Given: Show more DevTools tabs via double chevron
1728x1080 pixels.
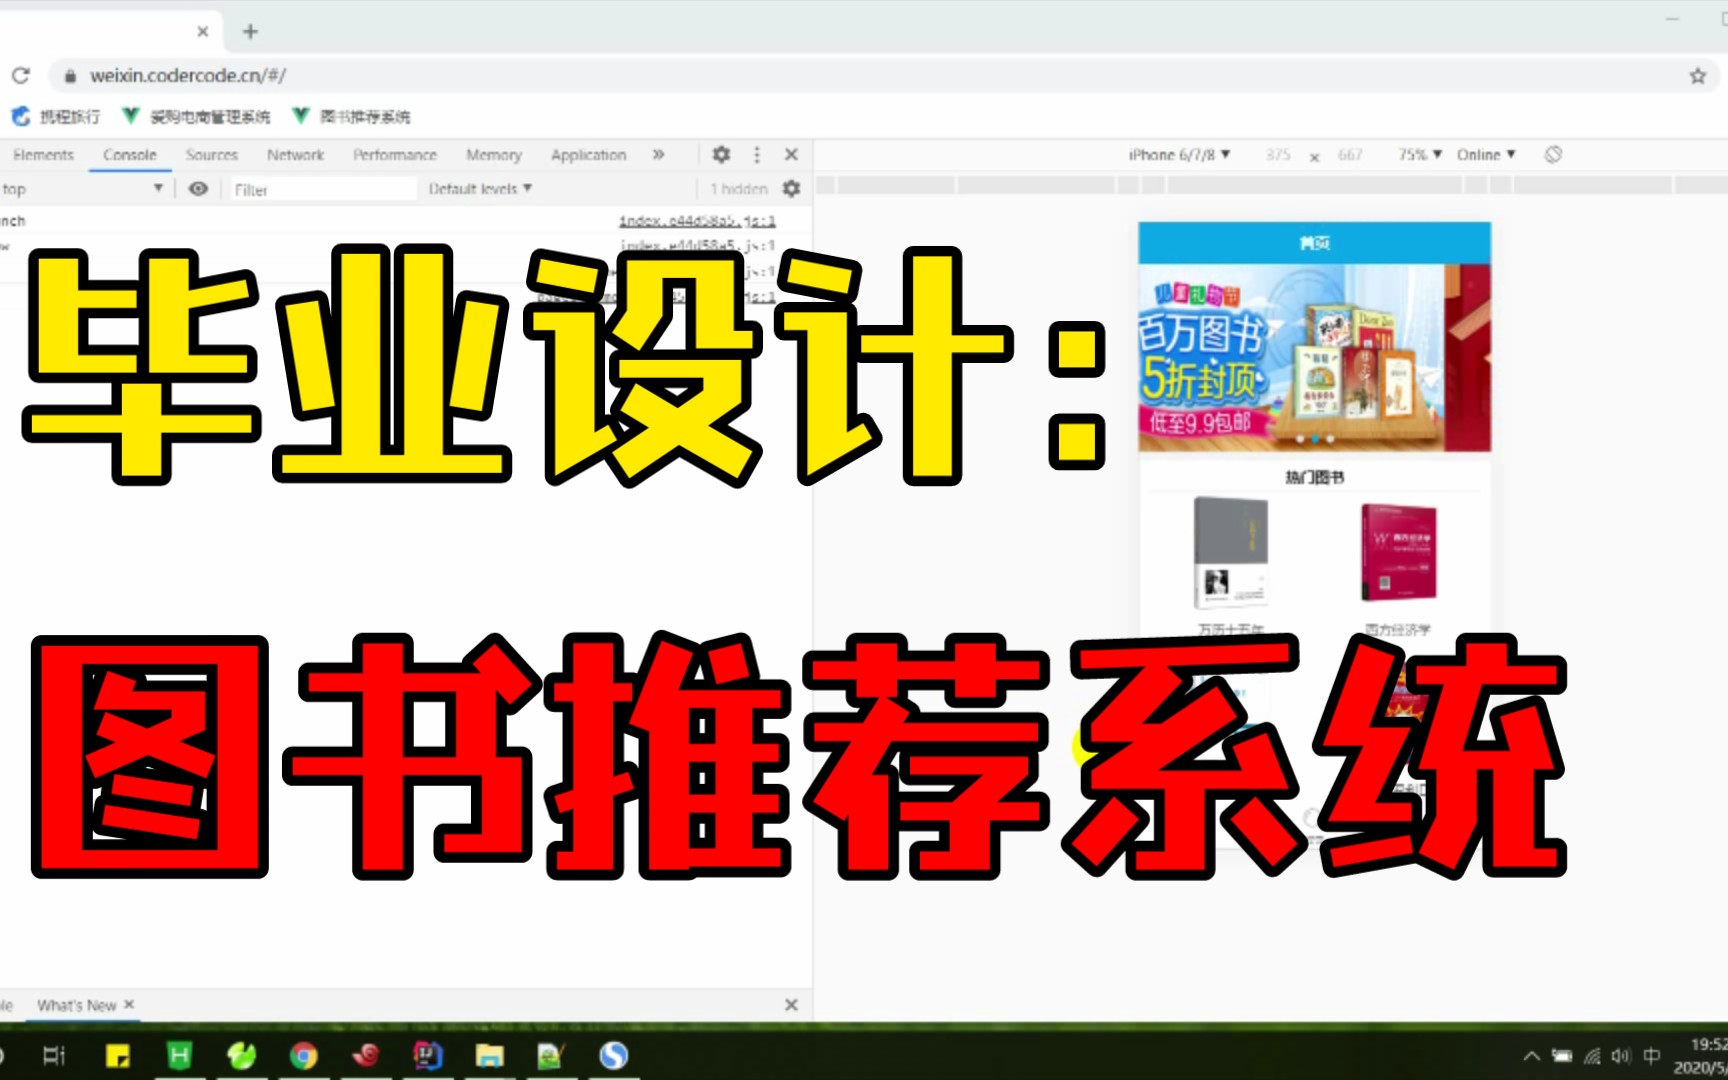Looking at the screenshot, I should pyautogui.click(x=658, y=155).
